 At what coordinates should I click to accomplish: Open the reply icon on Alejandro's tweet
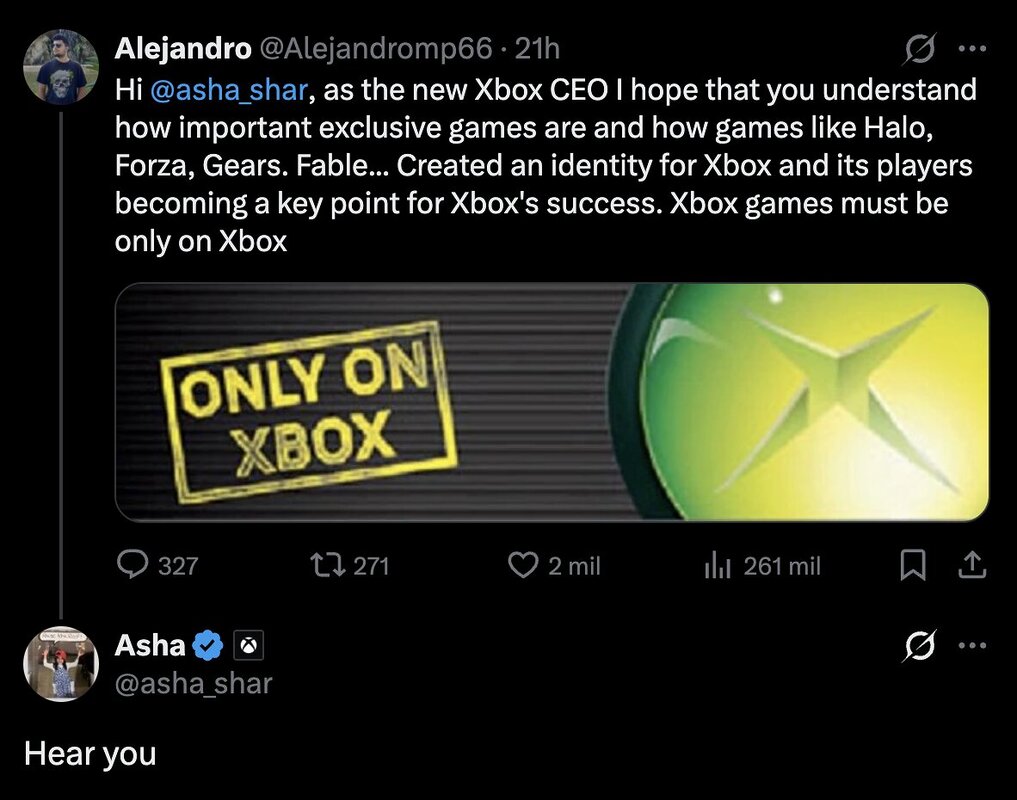133,566
